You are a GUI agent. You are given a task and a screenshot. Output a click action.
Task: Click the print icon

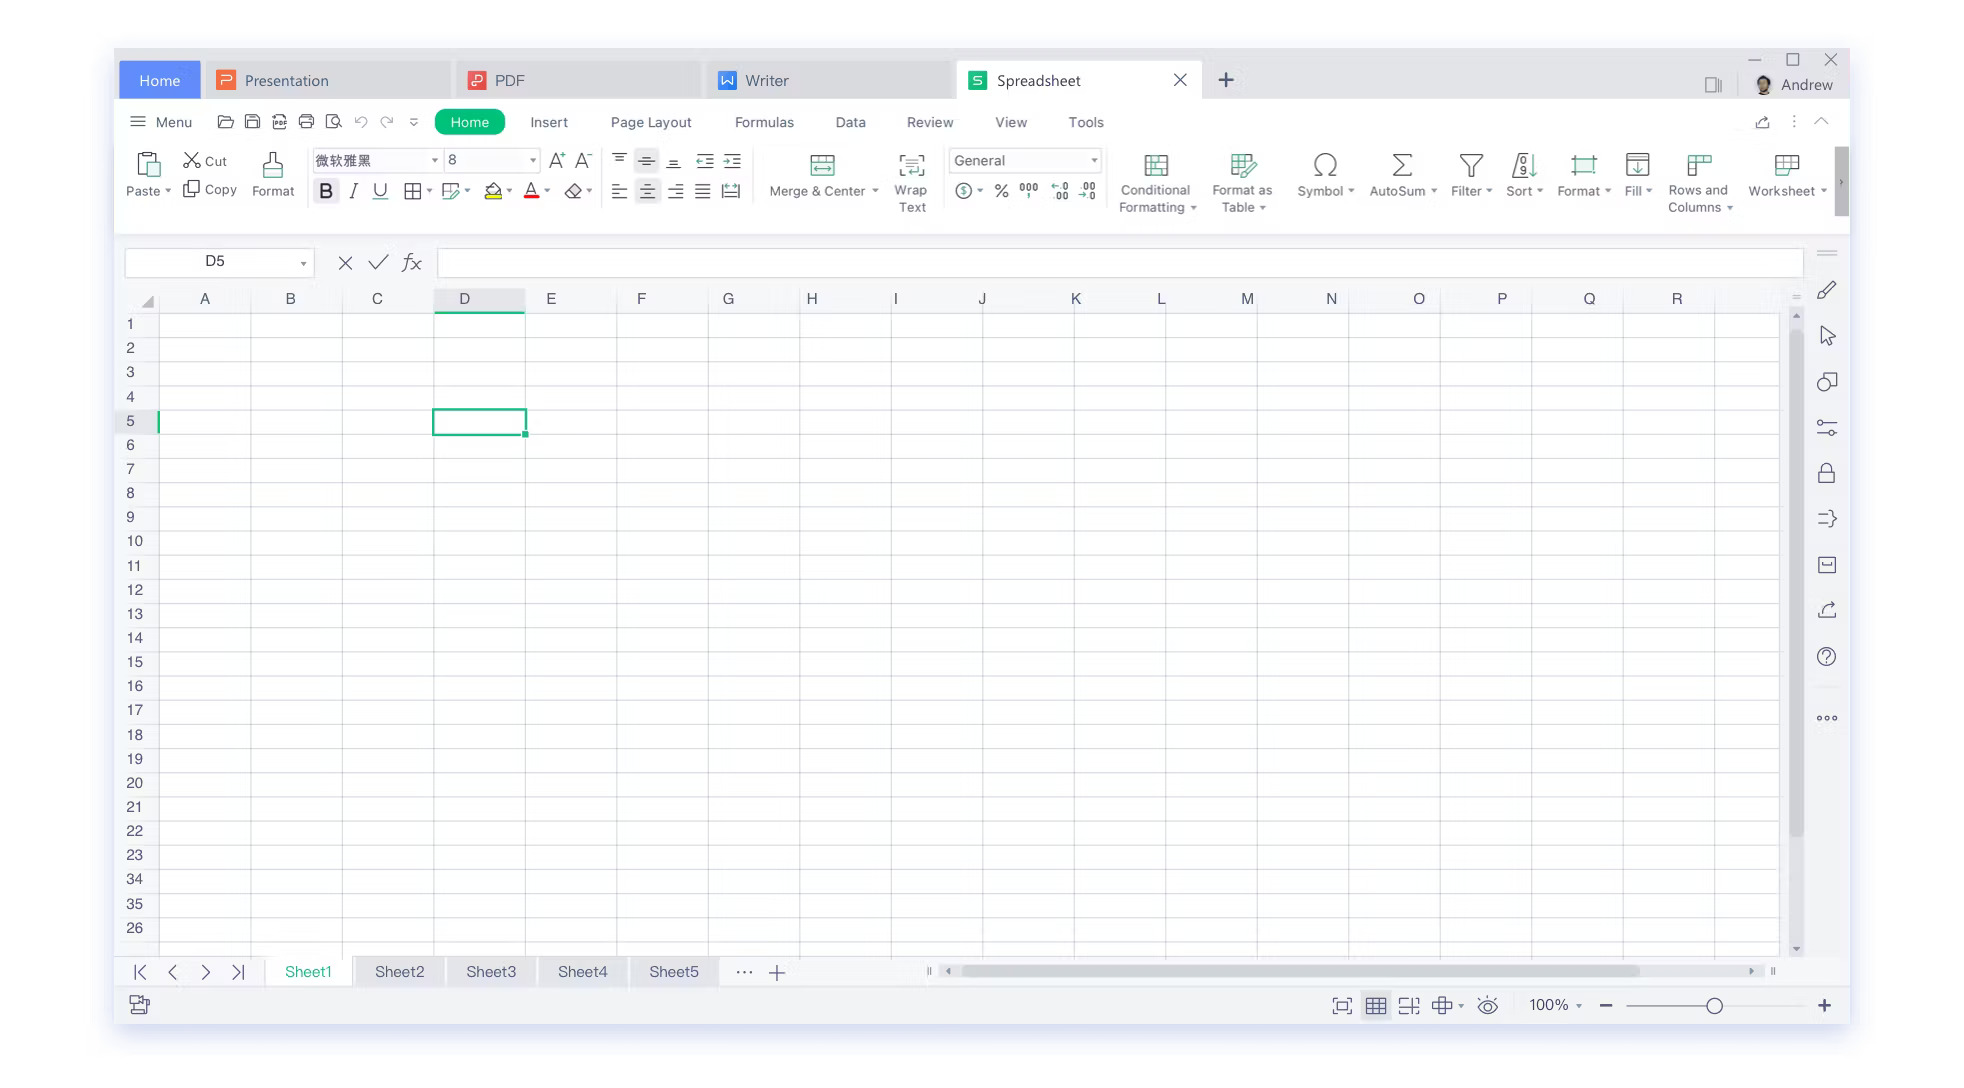click(x=306, y=122)
